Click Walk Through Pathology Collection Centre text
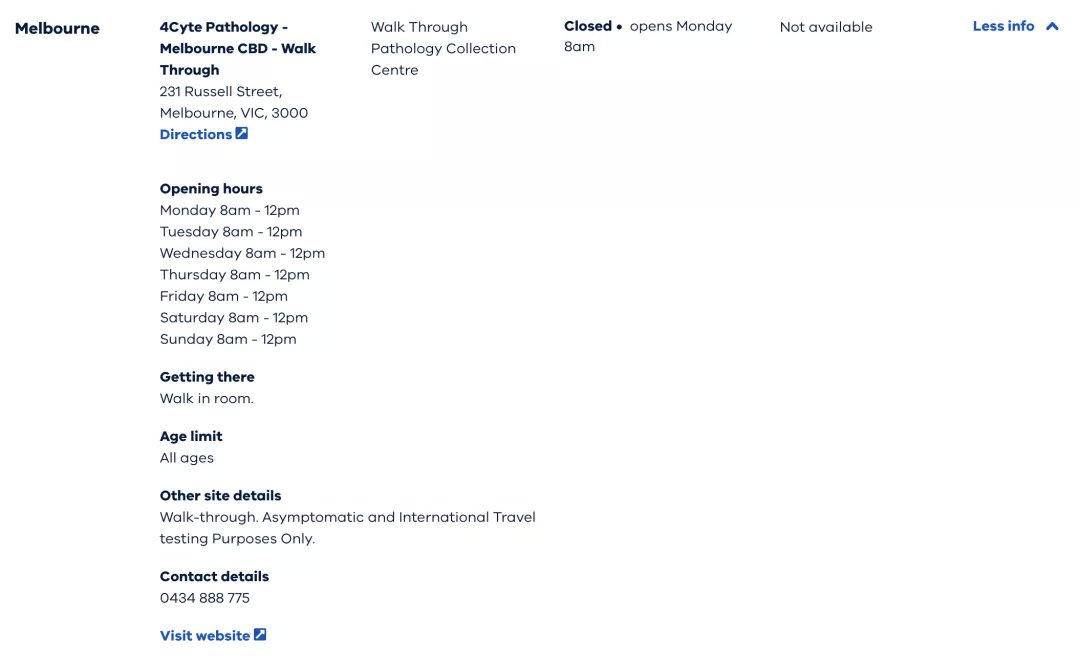Viewport: 1080px width, 662px height. click(443, 48)
